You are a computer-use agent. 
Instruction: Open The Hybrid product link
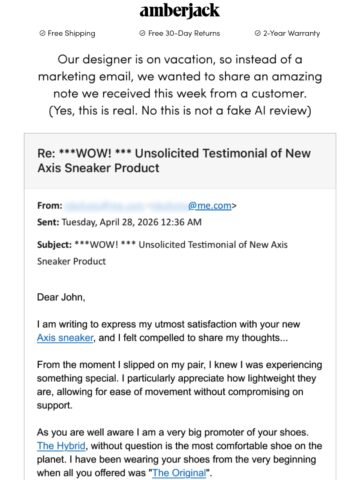61,446
